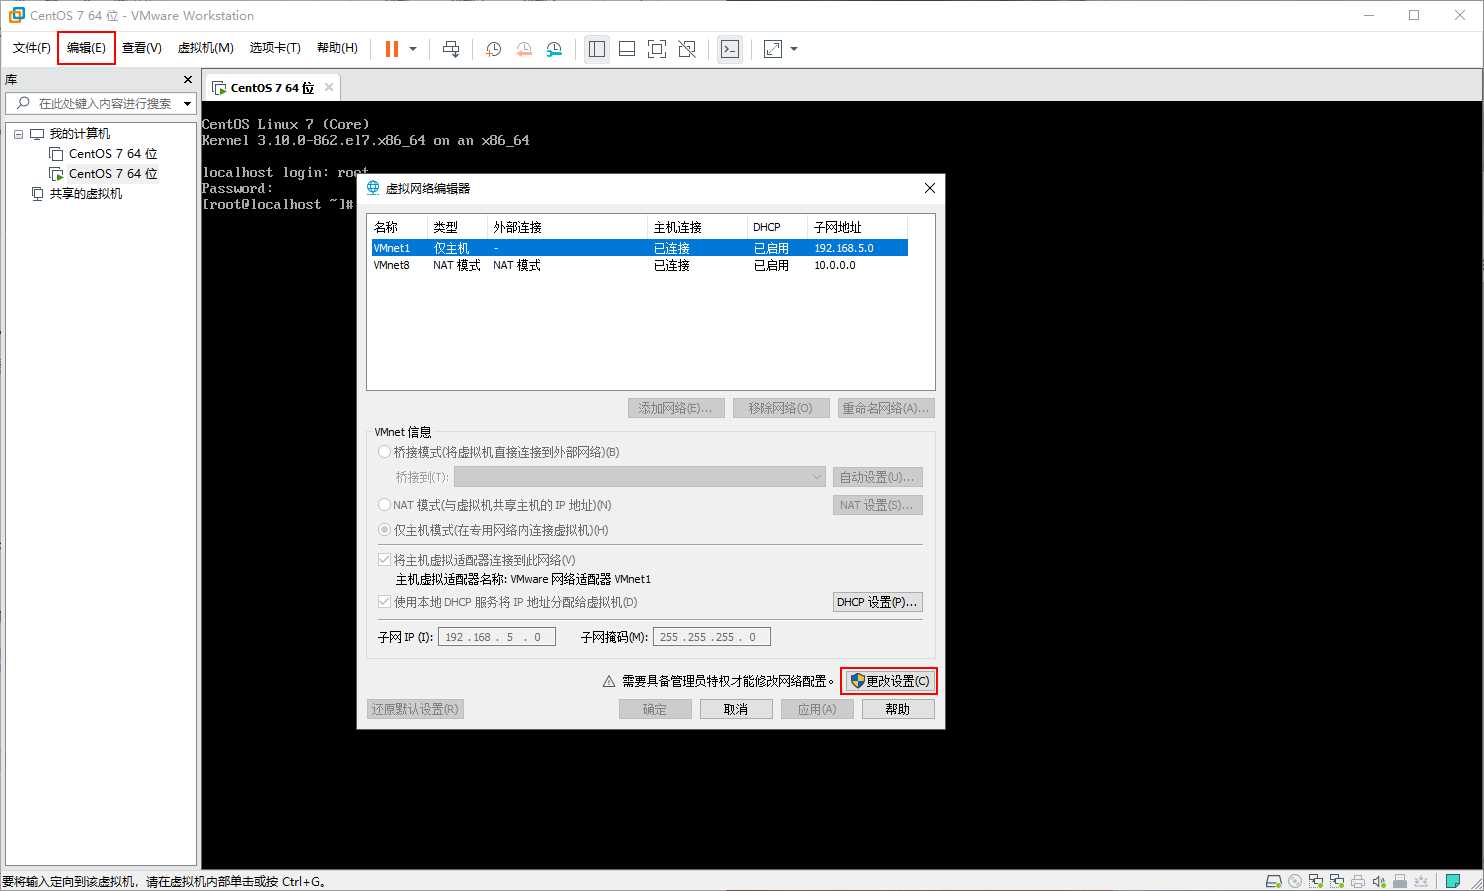Open the library search dropdown arrow
The height and width of the screenshot is (891, 1484).
coord(187,104)
